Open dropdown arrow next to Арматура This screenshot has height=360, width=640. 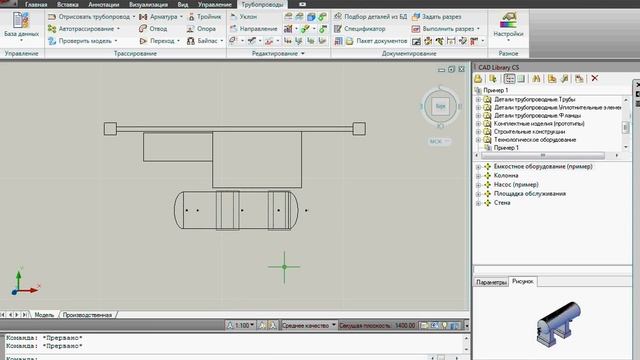(182, 17)
